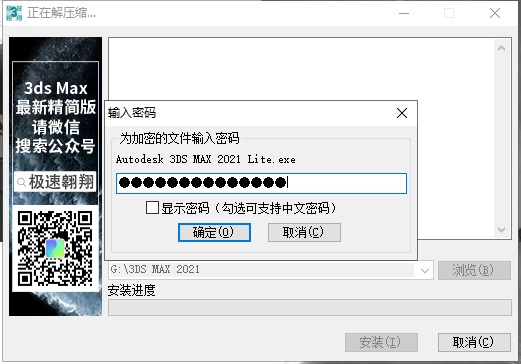This screenshot has width=521, height=364.
Task: Click the search magnifier icon beside 极速翱翔
Action: point(21,182)
